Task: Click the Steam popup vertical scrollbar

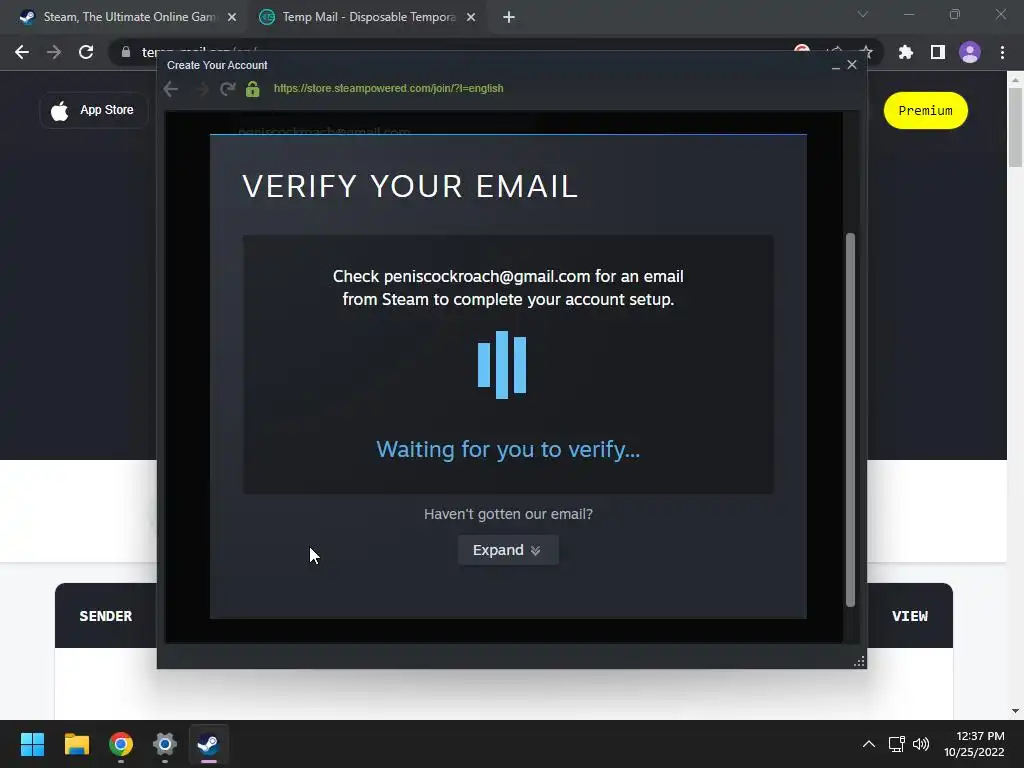Action: [x=850, y=419]
